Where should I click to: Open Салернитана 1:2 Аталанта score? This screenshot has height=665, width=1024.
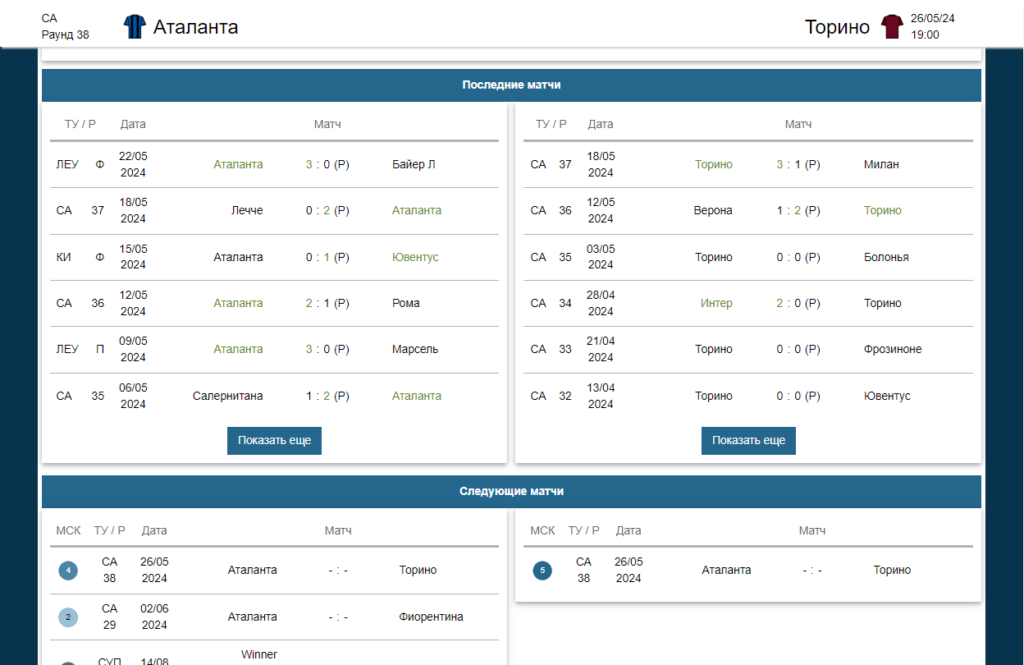coord(327,396)
